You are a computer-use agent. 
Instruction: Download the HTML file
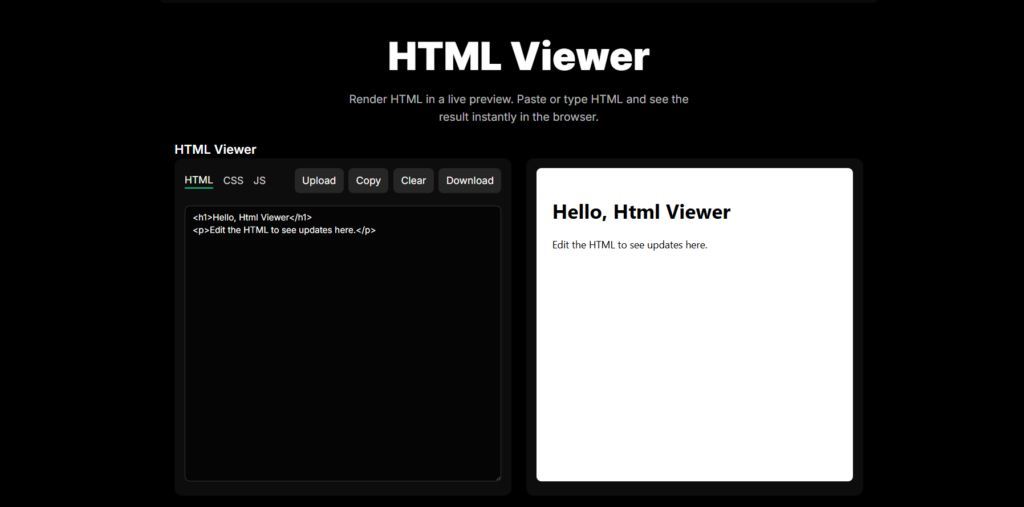click(470, 180)
